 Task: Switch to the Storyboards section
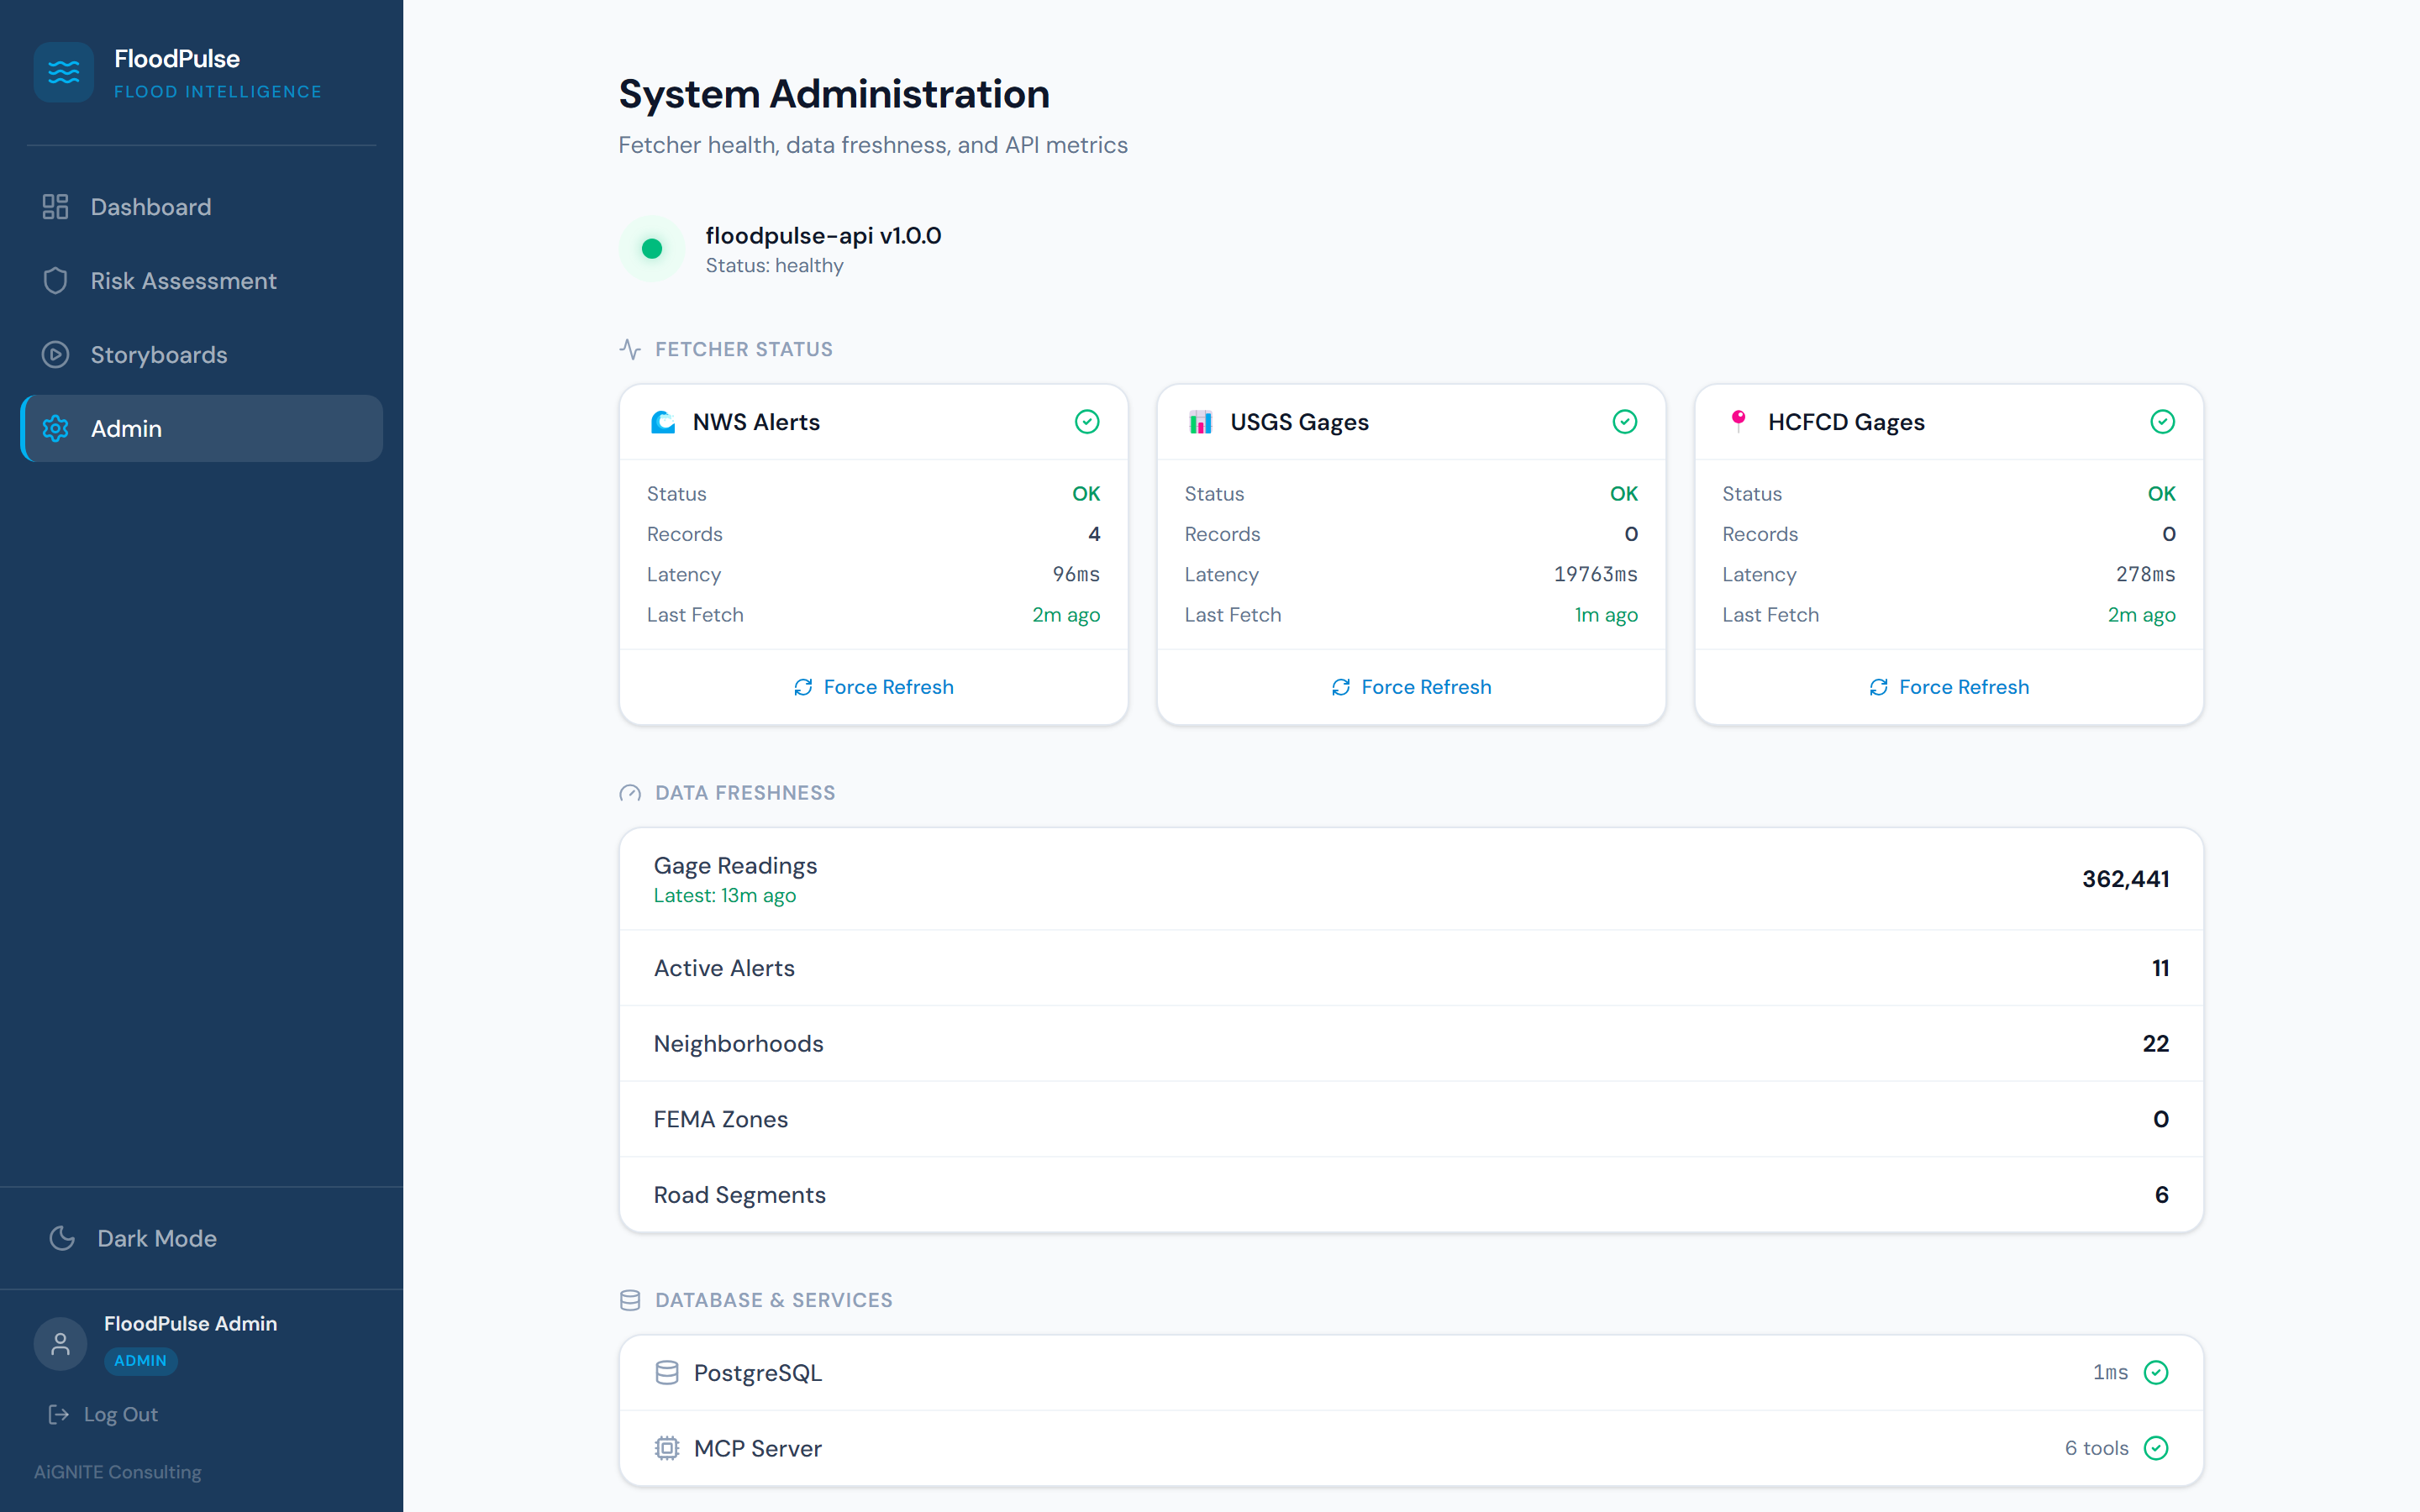click(158, 354)
